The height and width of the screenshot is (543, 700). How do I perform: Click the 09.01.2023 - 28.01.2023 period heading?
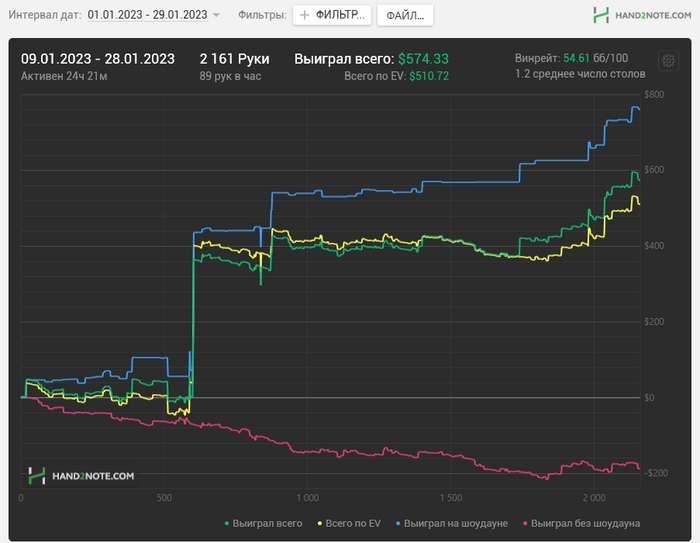point(98,59)
